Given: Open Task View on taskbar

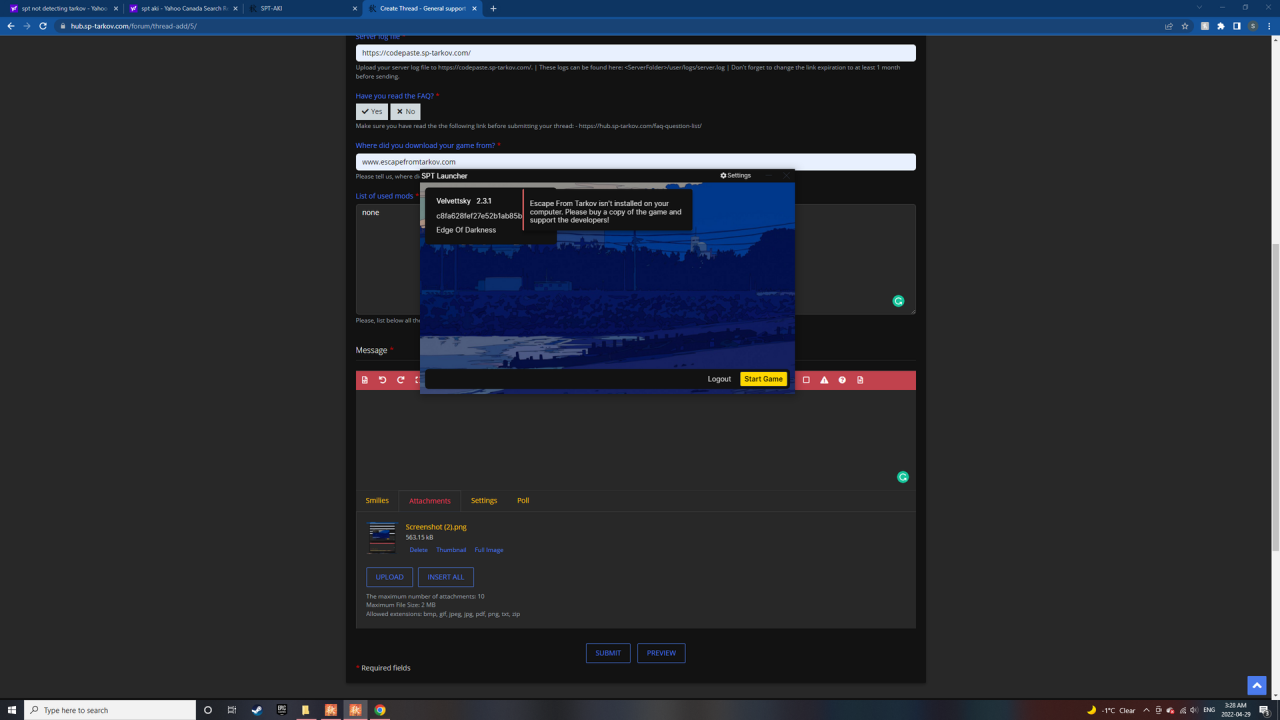Looking at the screenshot, I should pyautogui.click(x=232, y=710).
